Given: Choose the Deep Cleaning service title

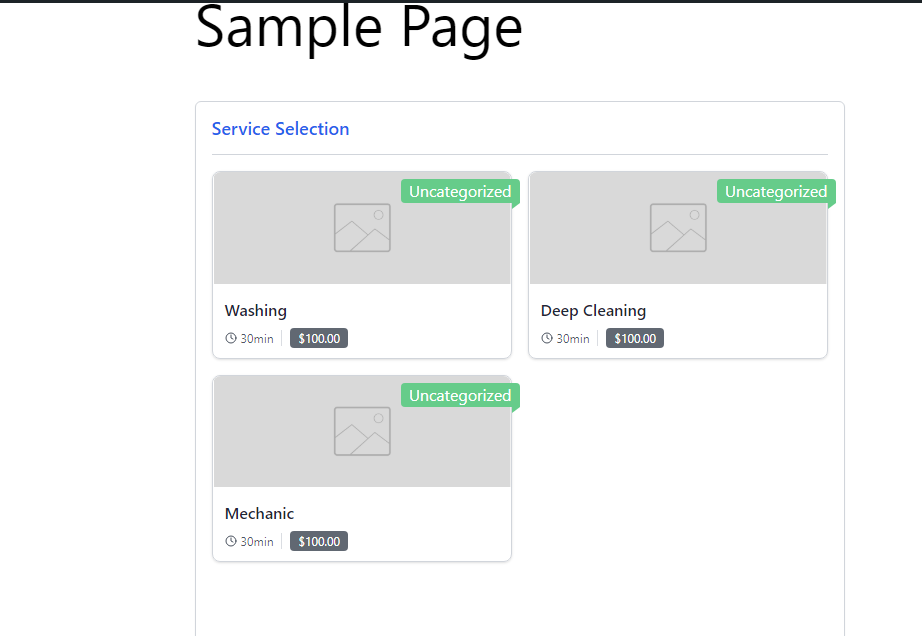Looking at the screenshot, I should point(593,310).
